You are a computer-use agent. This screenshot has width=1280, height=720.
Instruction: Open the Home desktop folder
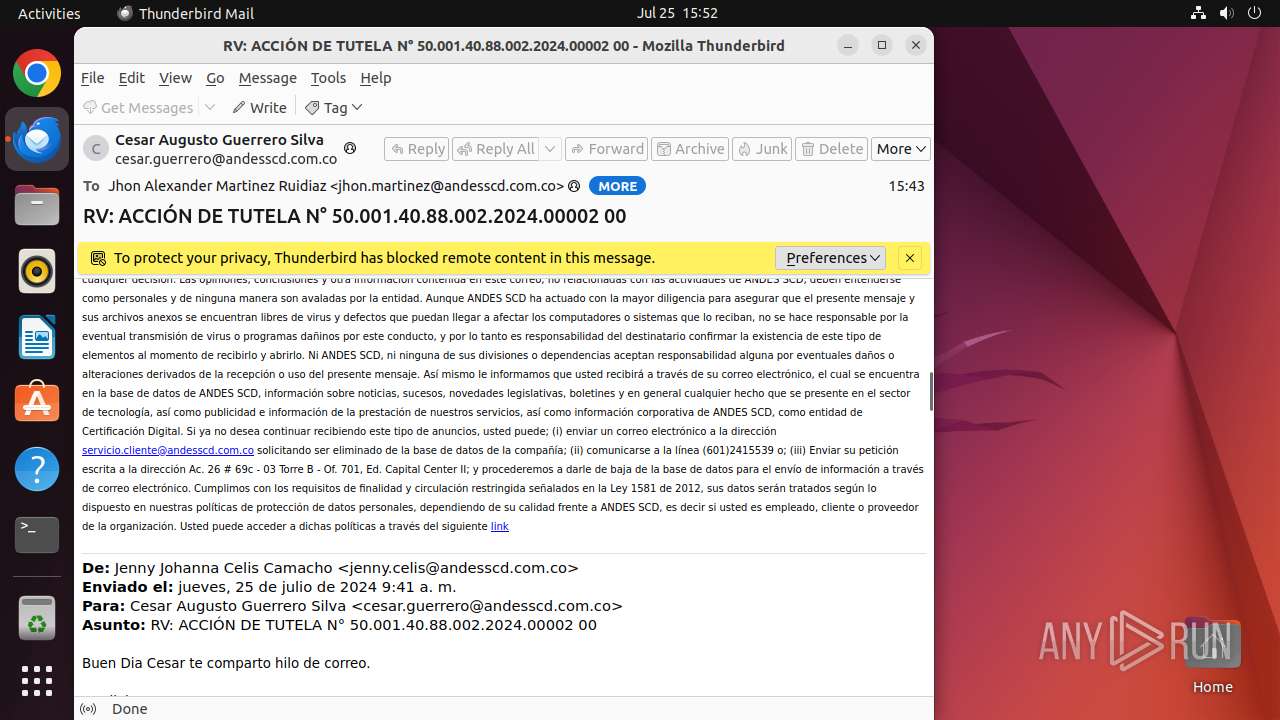point(1212,655)
